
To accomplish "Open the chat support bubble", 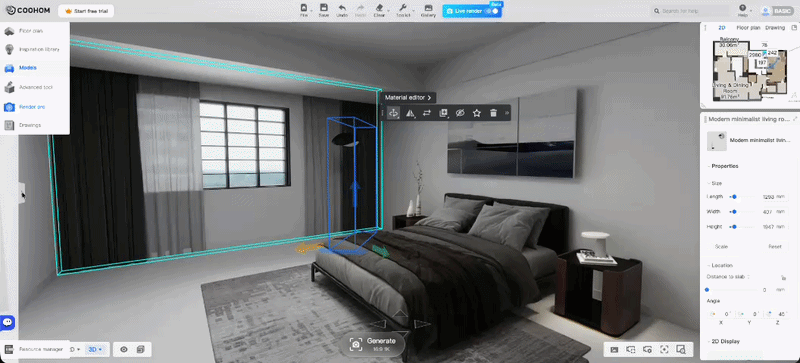I will coord(8,322).
